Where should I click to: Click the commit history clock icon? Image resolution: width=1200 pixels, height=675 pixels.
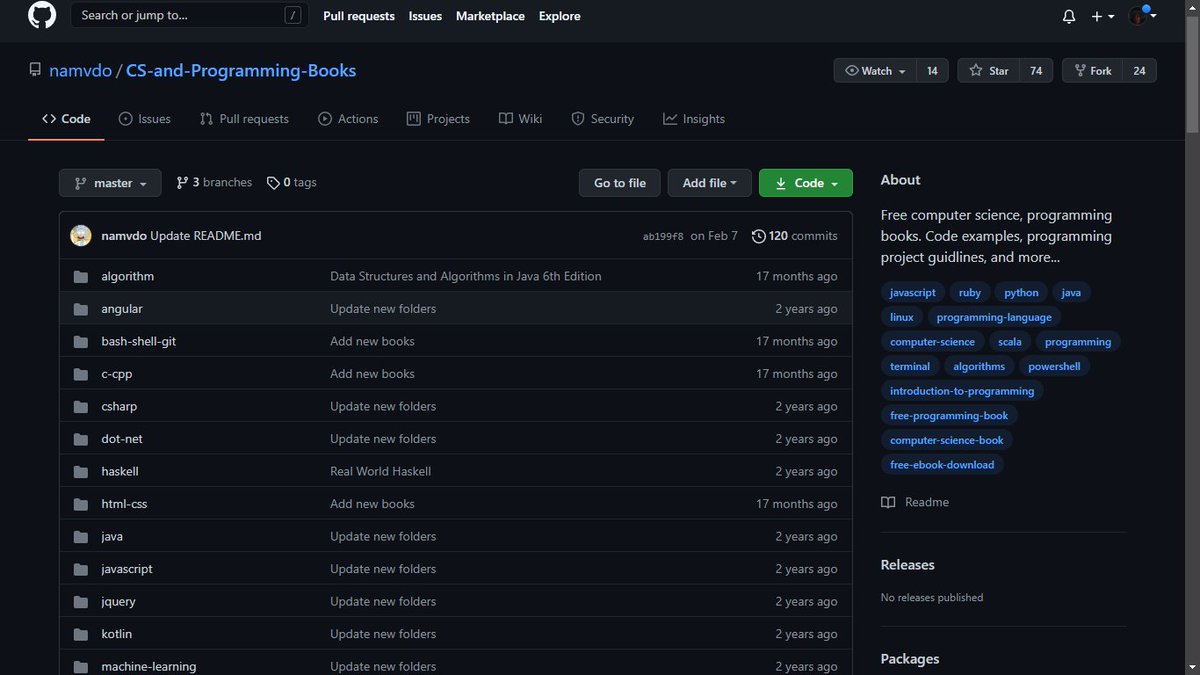point(758,236)
